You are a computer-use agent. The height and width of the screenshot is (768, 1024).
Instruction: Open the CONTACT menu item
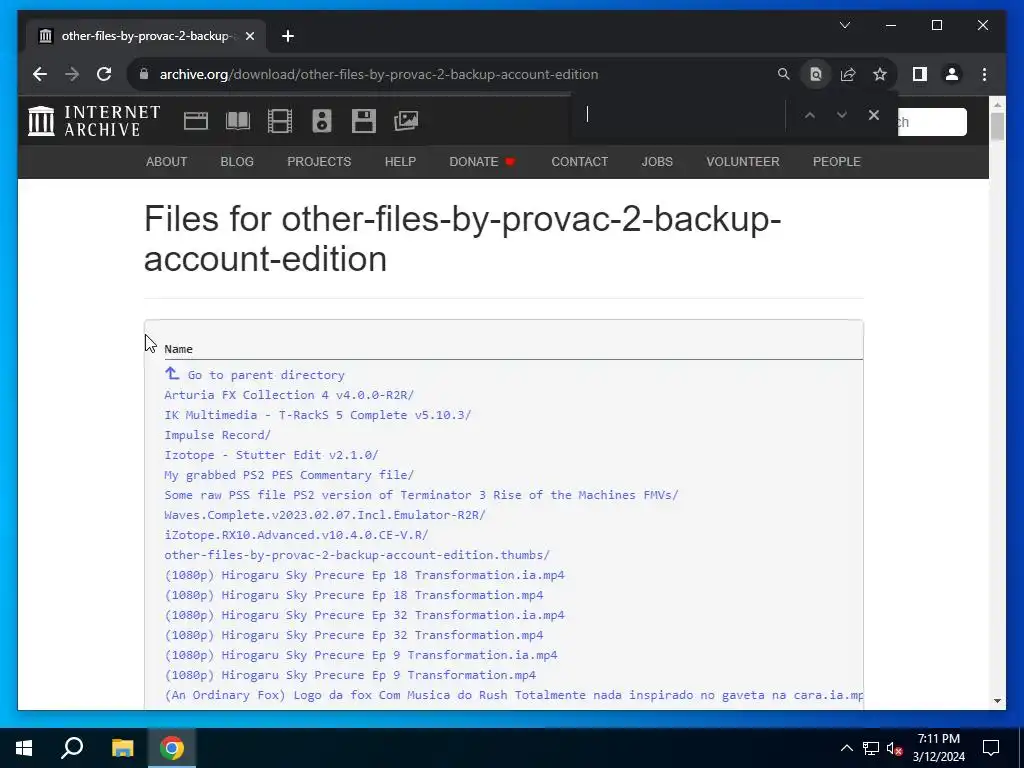pyautogui.click(x=580, y=162)
